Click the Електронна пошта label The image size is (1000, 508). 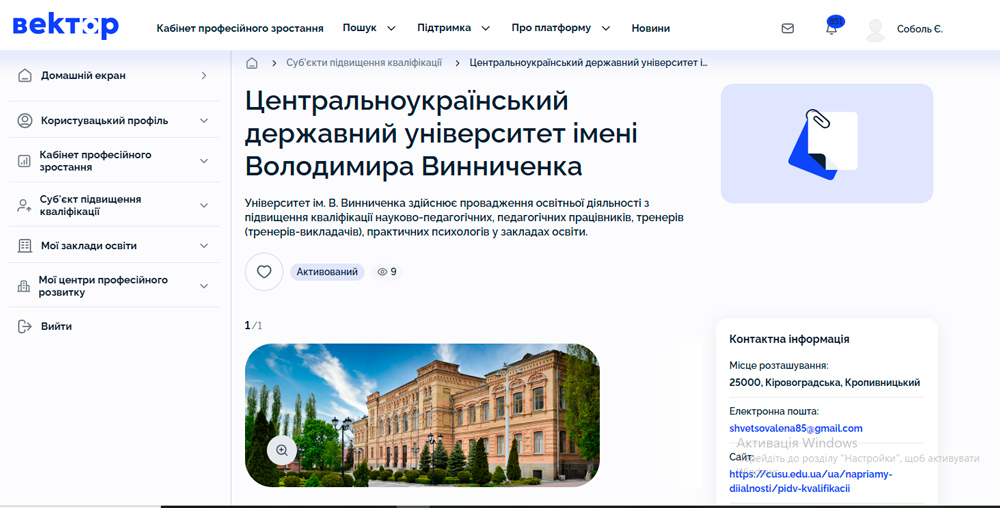pos(774,412)
